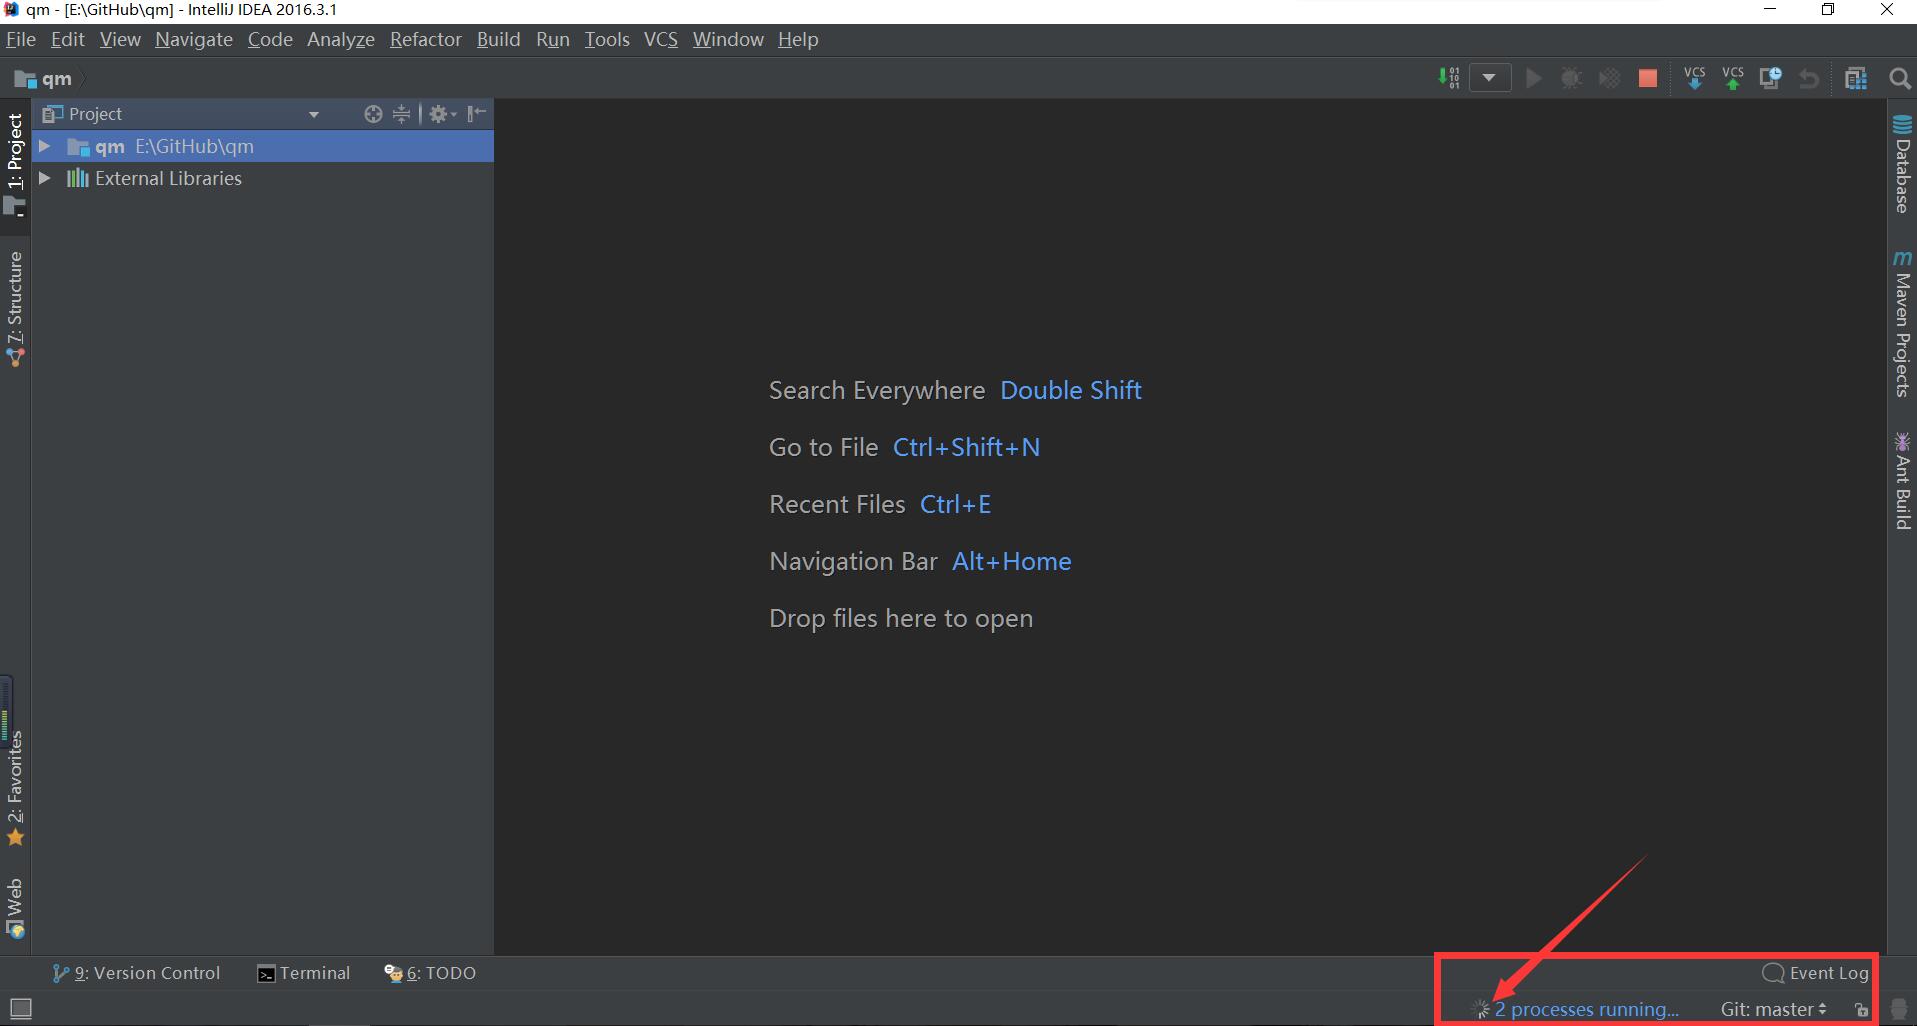
Task: Hide the Project panel with the arrow icon
Action: tap(477, 114)
